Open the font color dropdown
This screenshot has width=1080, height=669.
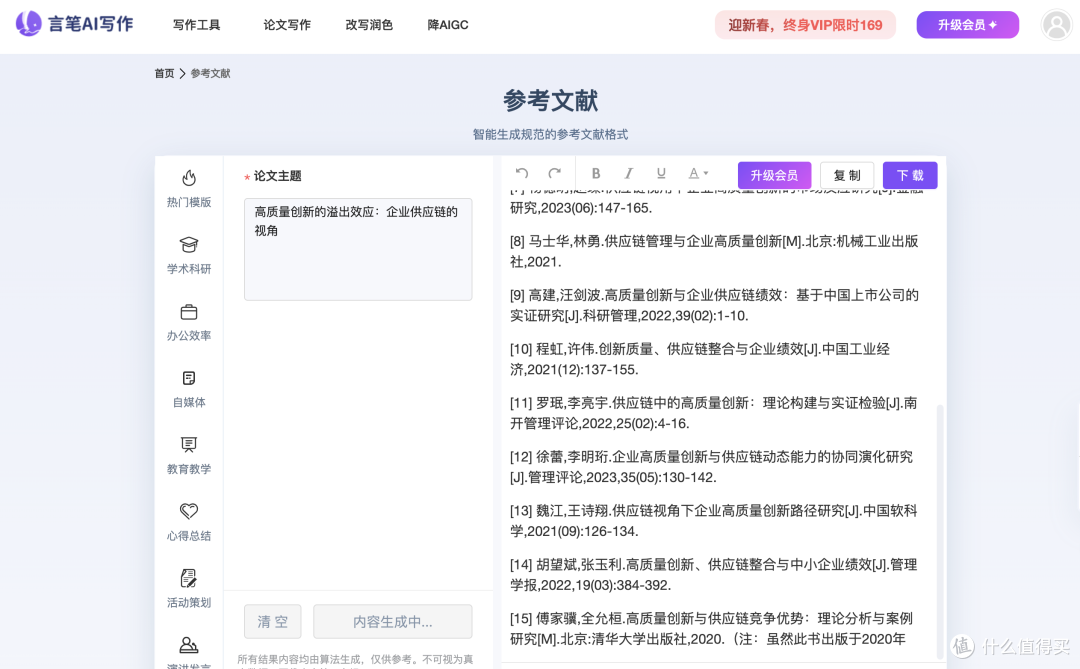pos(698,174)
